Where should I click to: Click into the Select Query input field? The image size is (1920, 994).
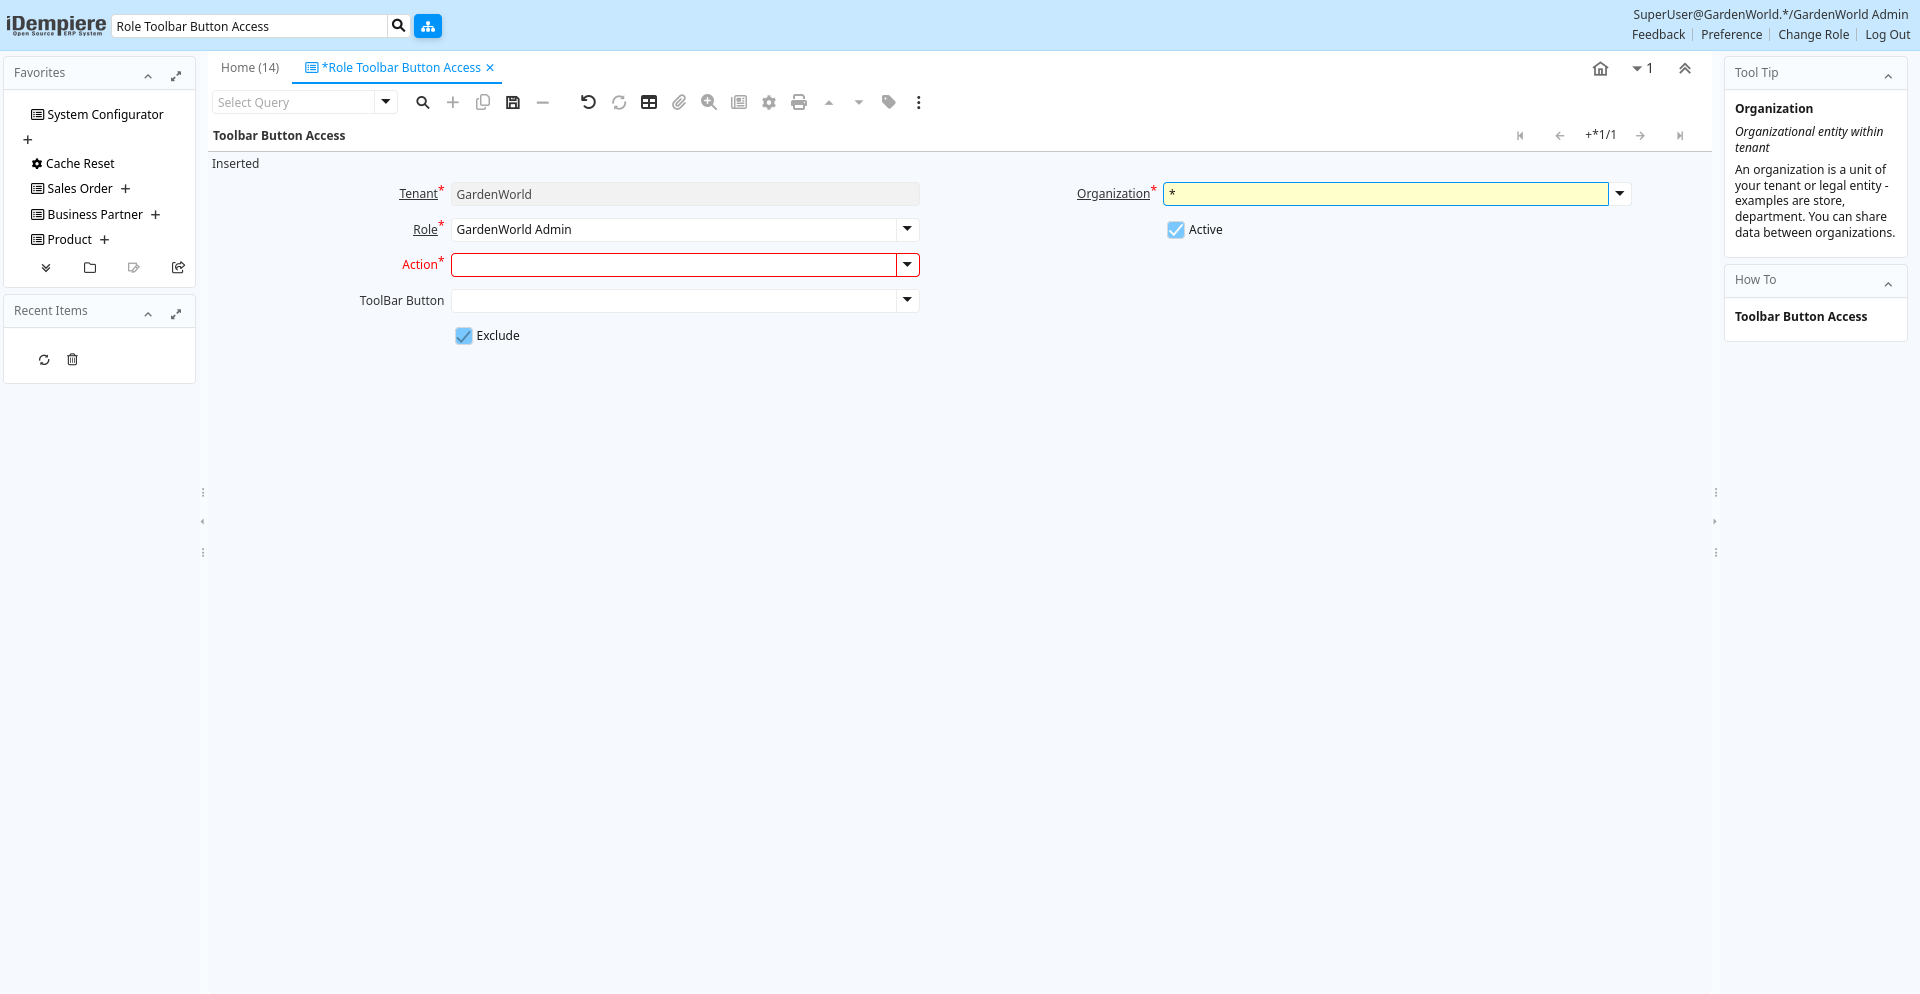[294, 103]
